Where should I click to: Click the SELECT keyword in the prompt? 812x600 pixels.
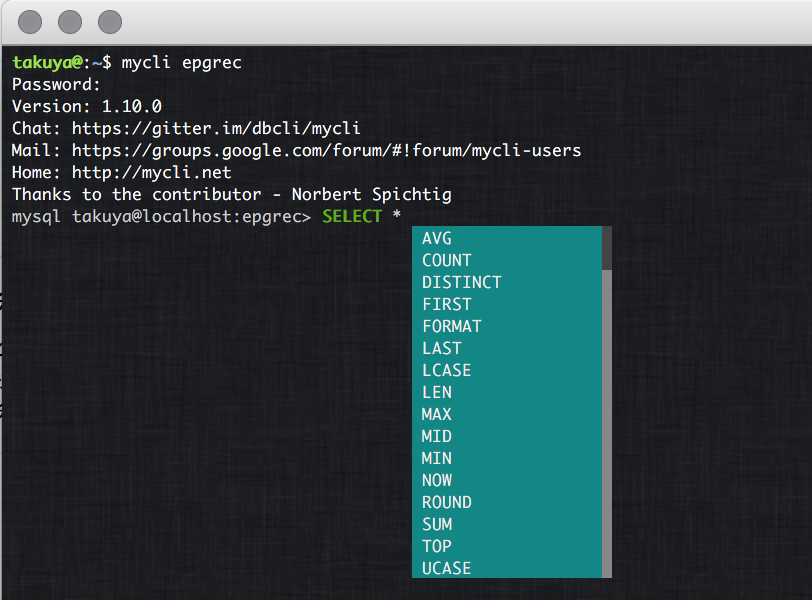pyautogui.click(x=352, y=216)
